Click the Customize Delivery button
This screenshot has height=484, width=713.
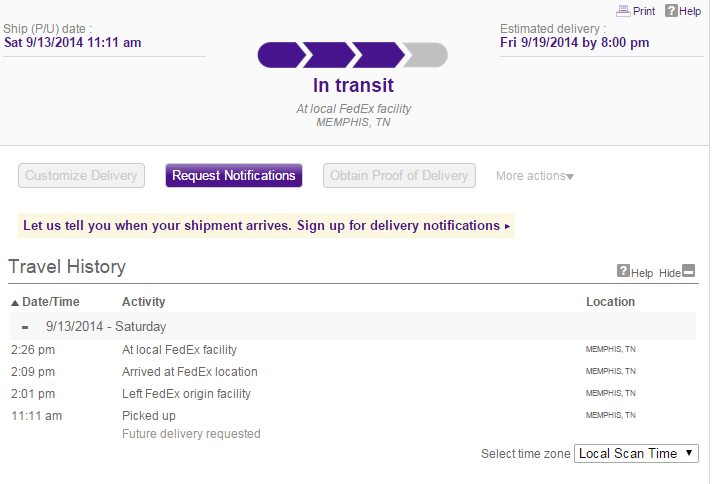(x=81, y=176)
